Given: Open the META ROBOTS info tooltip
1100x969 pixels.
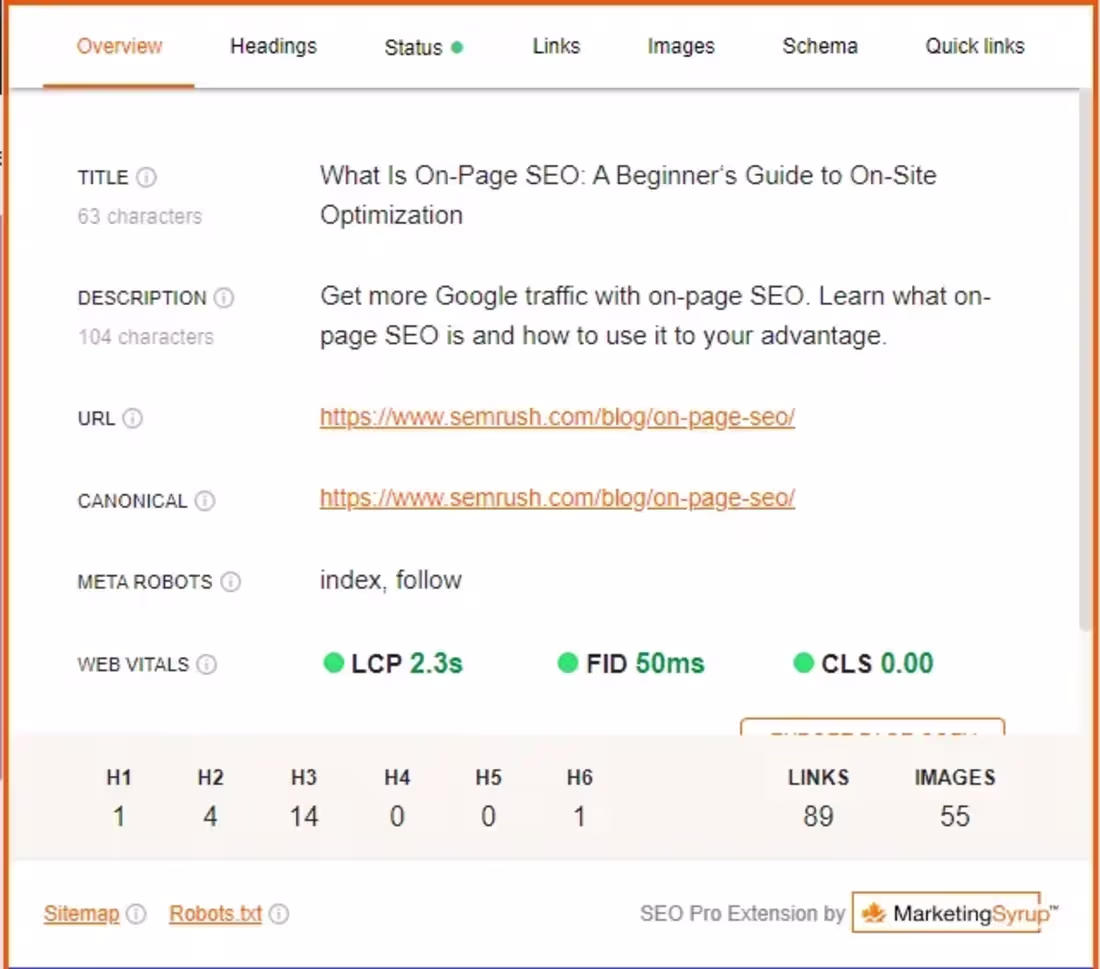Looking at the screenshot, I should pyautogui.click(x=231, y=582).
